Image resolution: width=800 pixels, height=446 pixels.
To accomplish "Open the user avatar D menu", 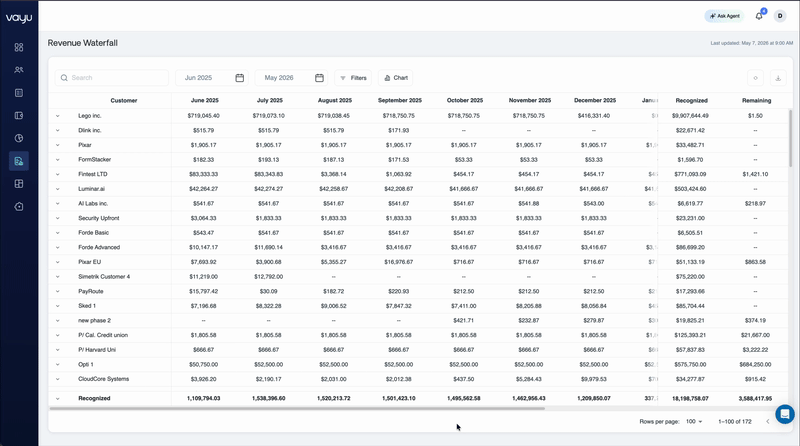I will click(780, 16).
